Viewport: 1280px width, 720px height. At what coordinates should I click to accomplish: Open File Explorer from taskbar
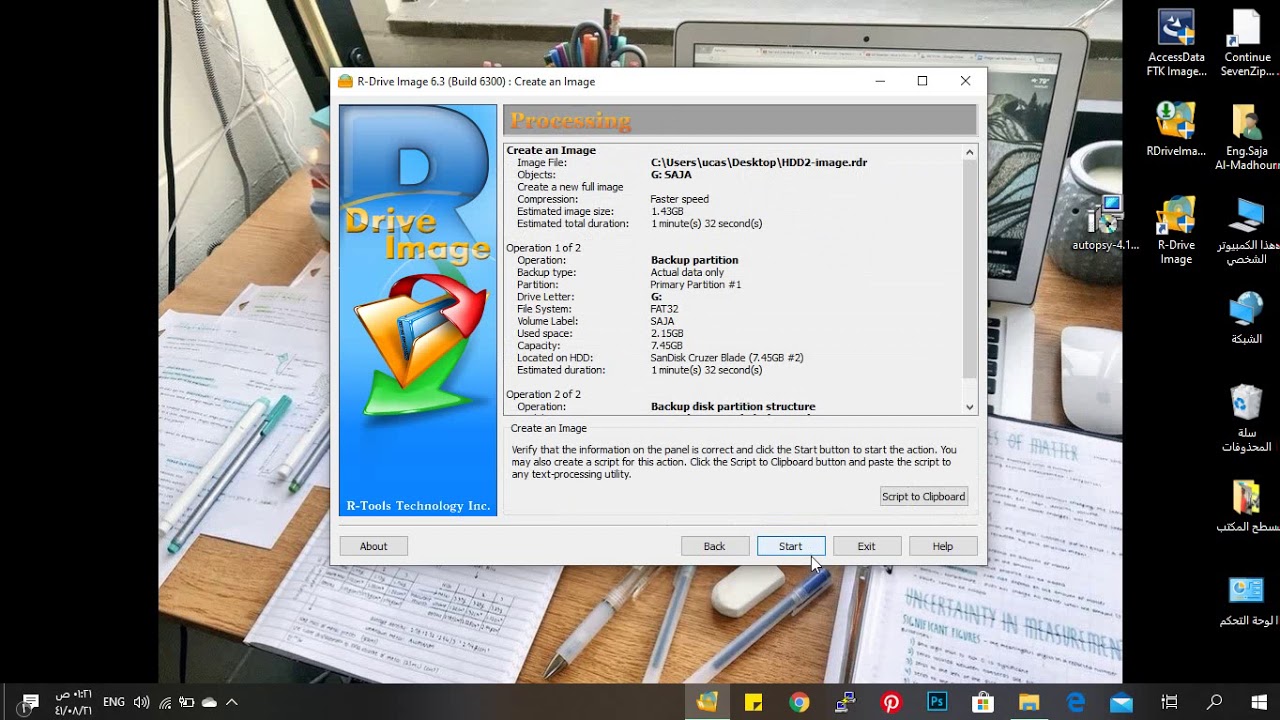[1029, 702]
